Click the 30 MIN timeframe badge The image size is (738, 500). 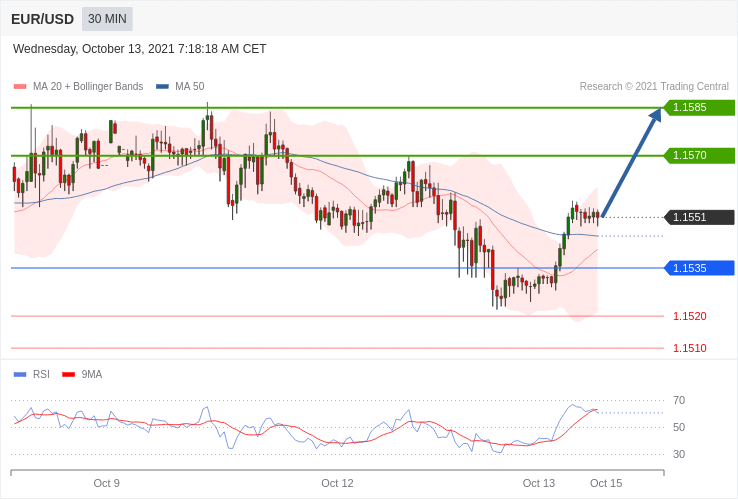107,19
